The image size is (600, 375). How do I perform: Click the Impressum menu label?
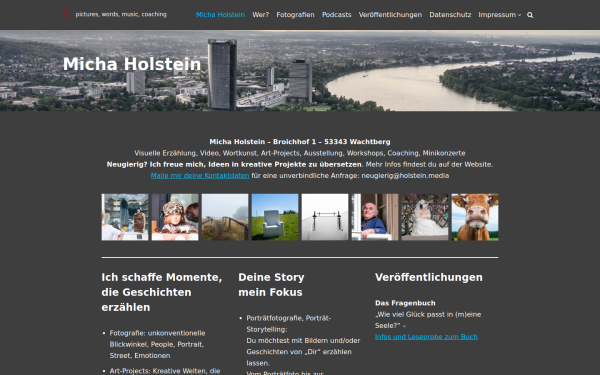(x=497, y=15)
